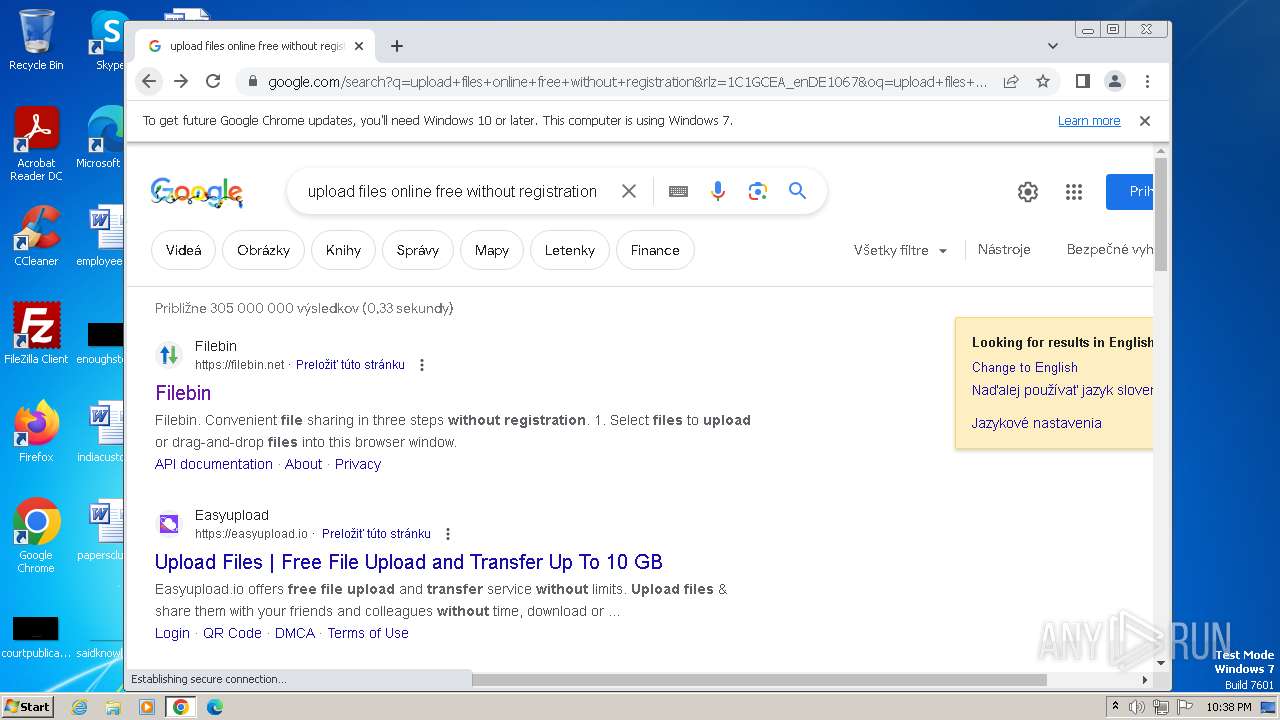Go back using the browser back arrow

tap(149, 81)
